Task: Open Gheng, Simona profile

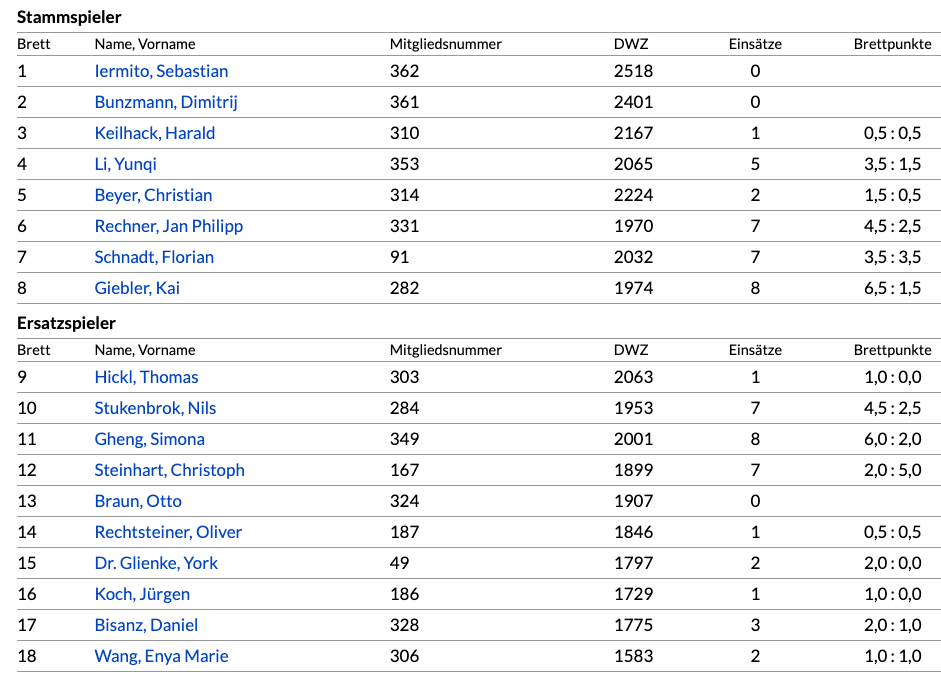Action: click(x=149, y=439)
